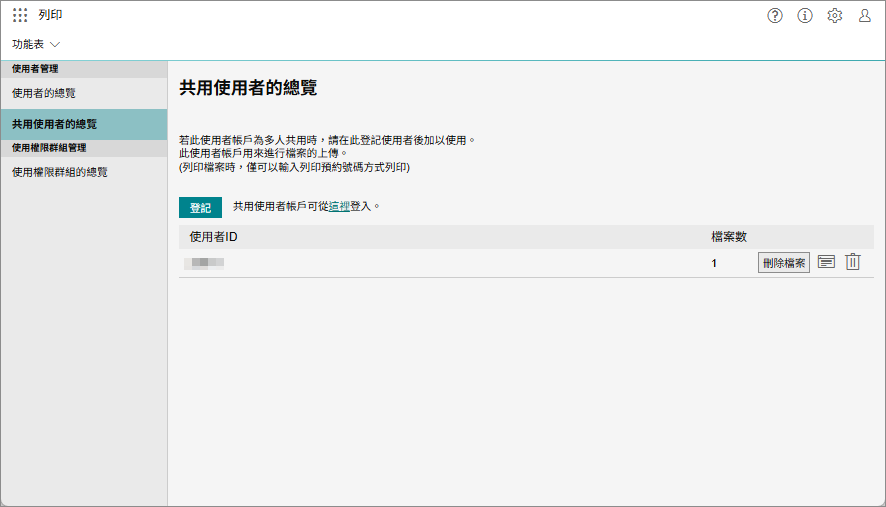Open 使用者的總覽 in the sidebar

(44, 93)
